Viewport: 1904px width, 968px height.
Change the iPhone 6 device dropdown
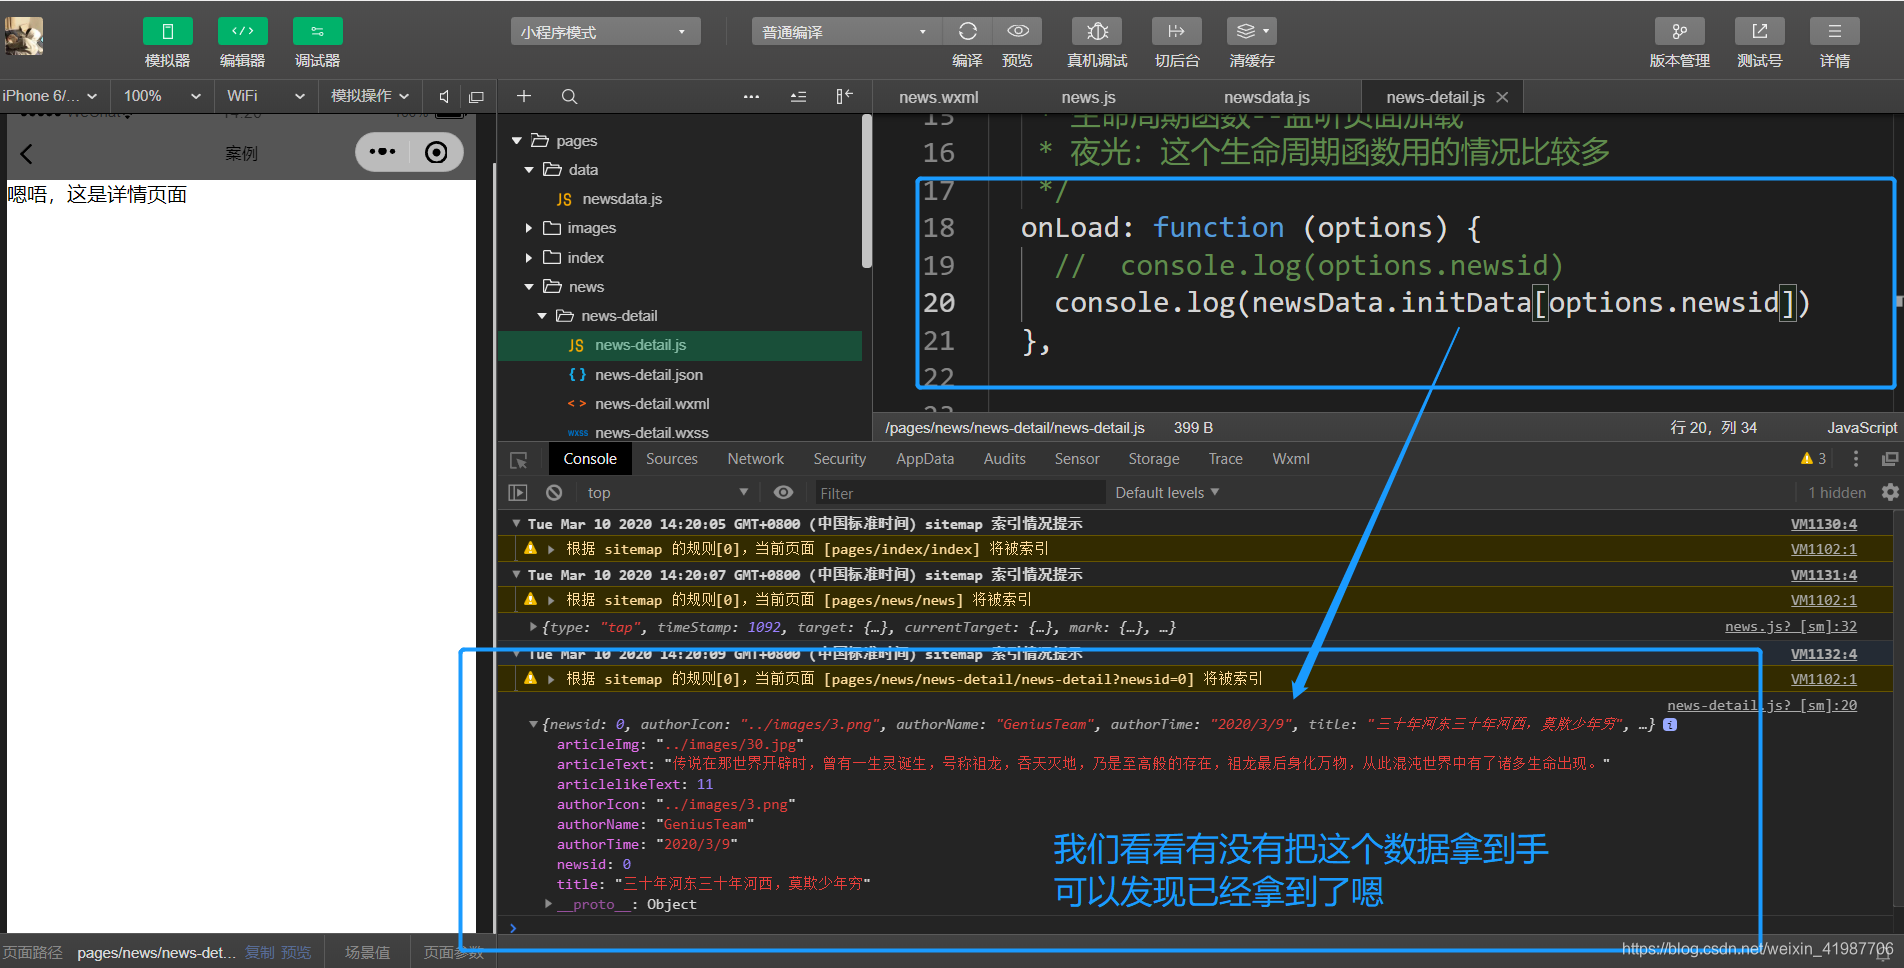pyautogui.click(x=50, y=96)
